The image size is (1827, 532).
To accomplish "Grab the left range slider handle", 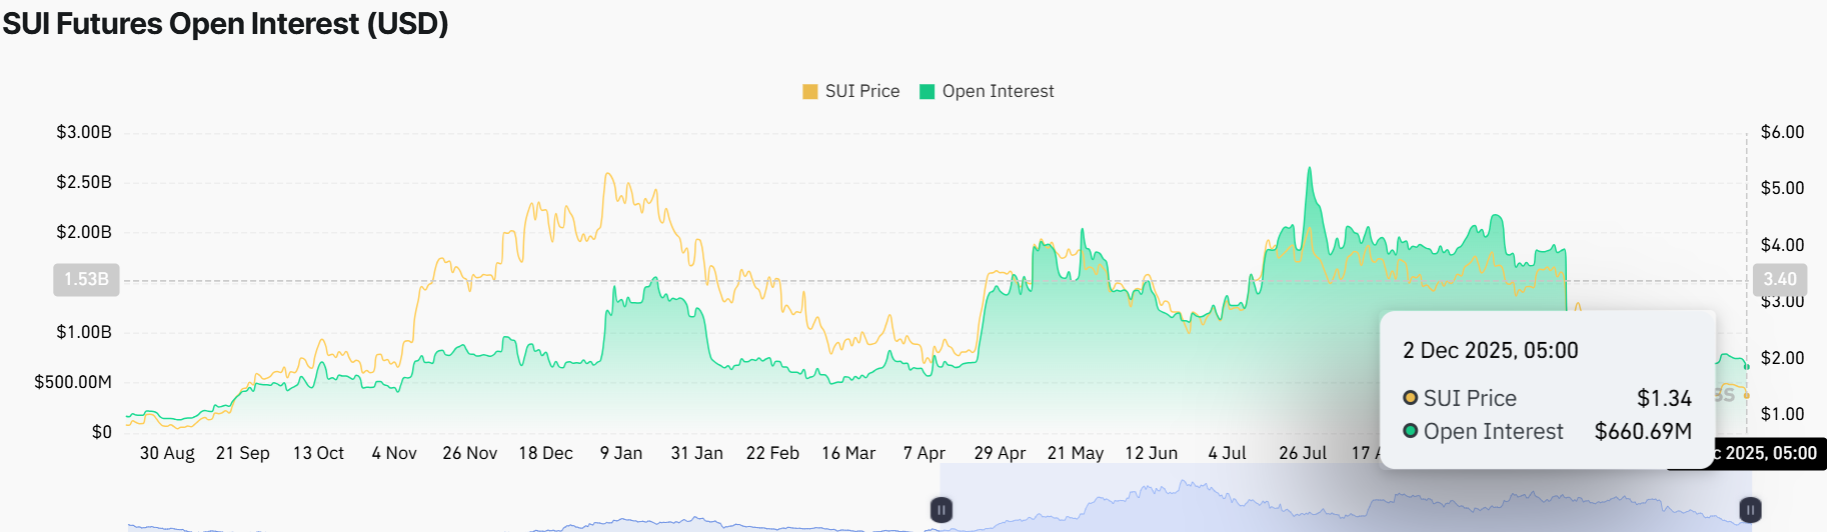I will click(941, 510).
